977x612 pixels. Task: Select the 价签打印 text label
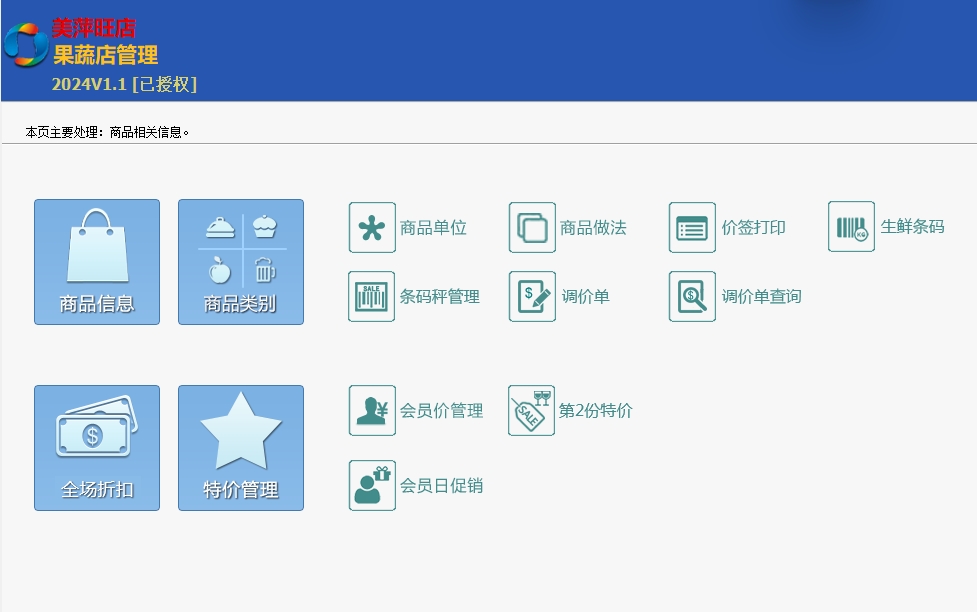coord(753,228)
